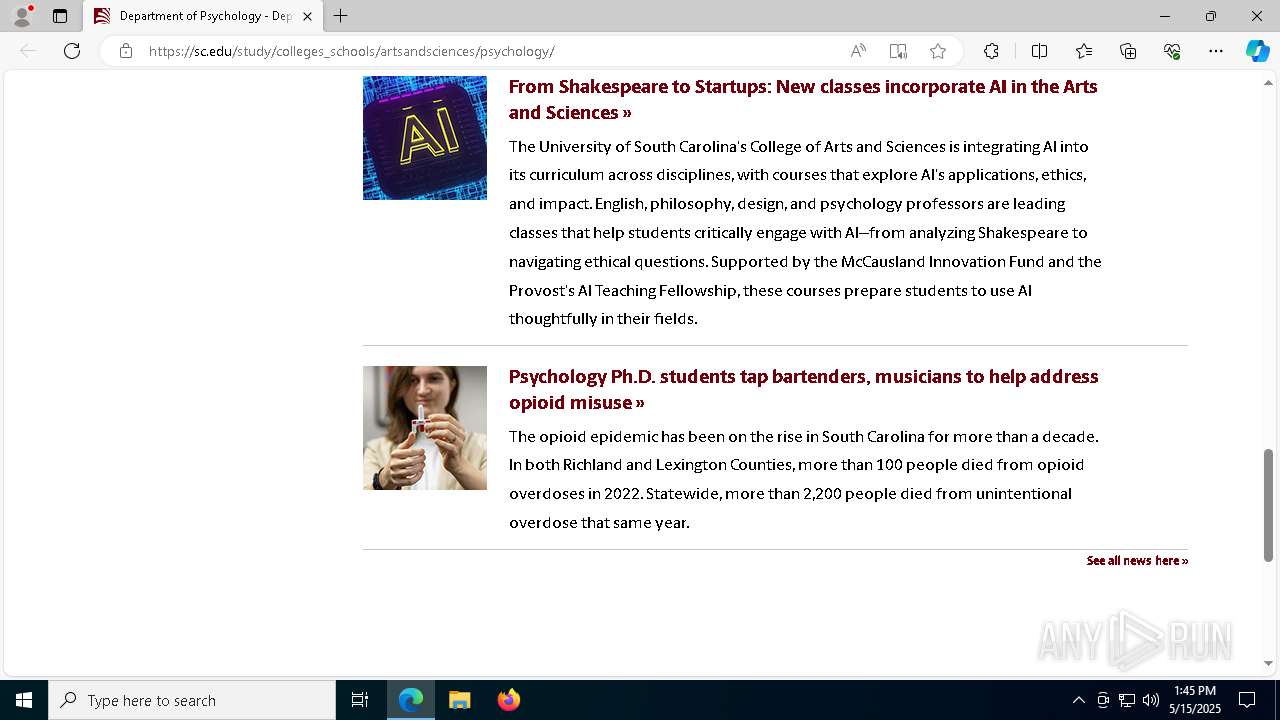Screen dimensions: 1280x720
Task: Select the Department of Psychology tab
Action: (x=203, y=16)
